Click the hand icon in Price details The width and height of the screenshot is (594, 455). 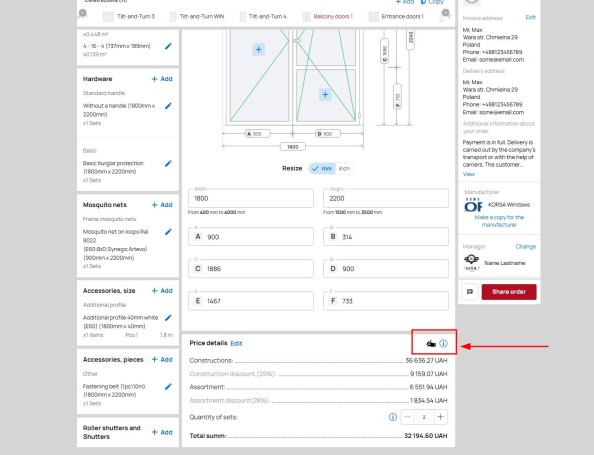[431, 344]
